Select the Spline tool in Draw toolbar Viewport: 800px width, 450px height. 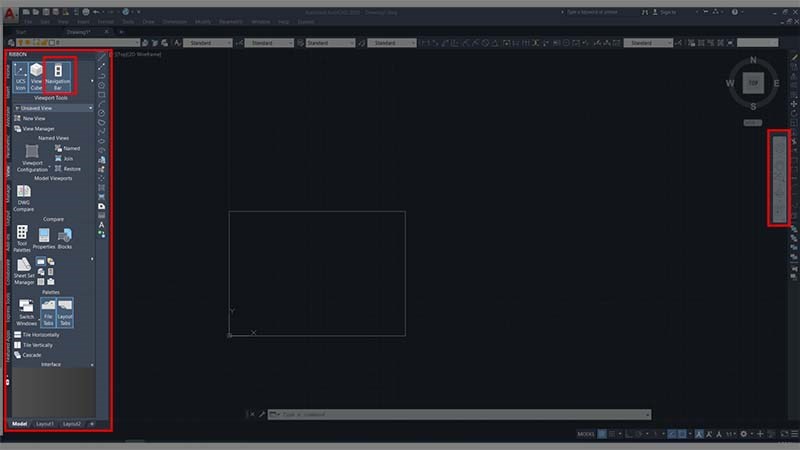coord(102,132)
